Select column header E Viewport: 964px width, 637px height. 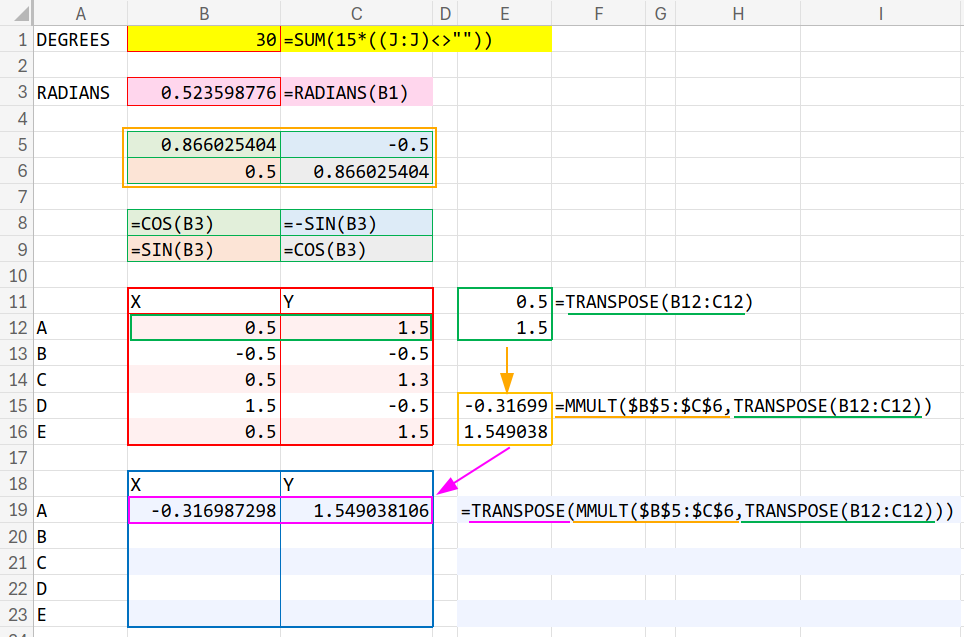click(x=505, y=13)
